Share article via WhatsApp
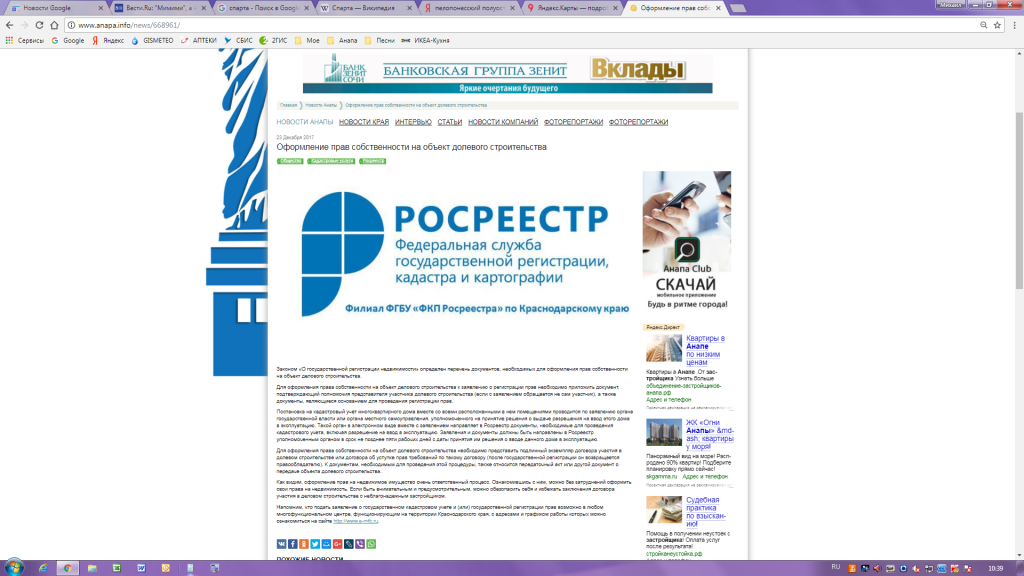The width and height of the screenshot is (1024, 576). click(x=371, y=544)
